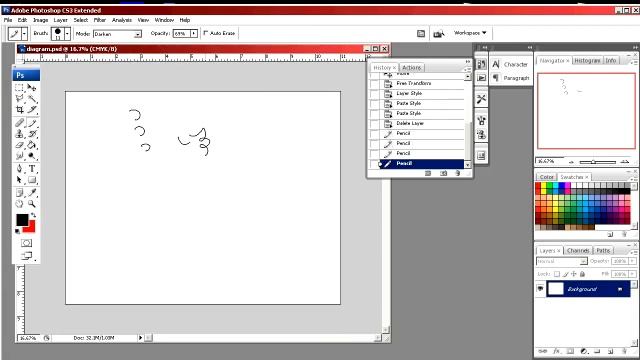This screenshot has height=360, width=640.
Task: Open the document status bar info arrow
Action: click(x=140, y=338)
